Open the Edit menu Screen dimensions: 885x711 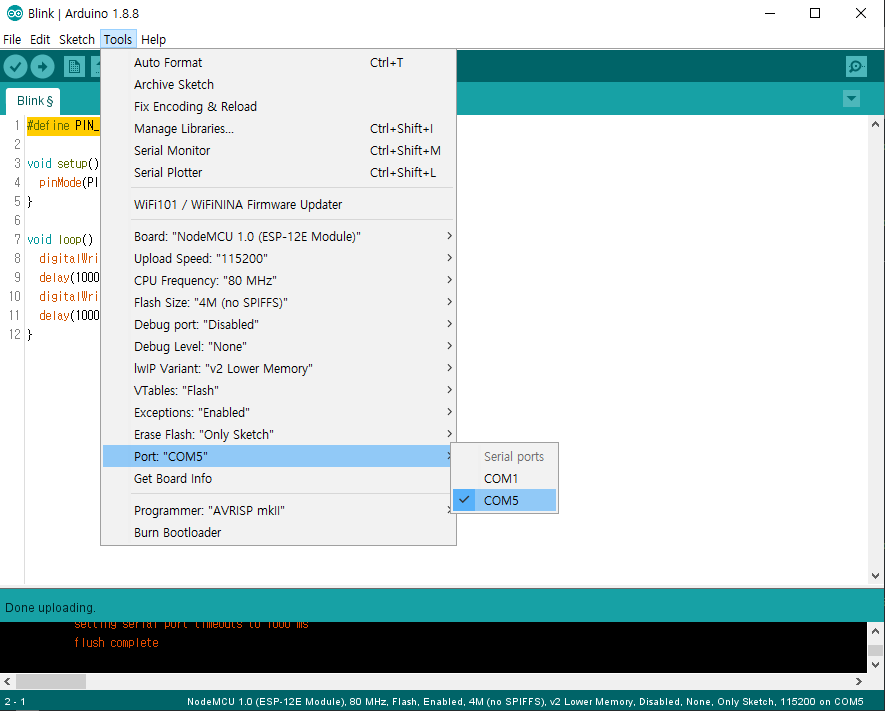pos(40,40)
